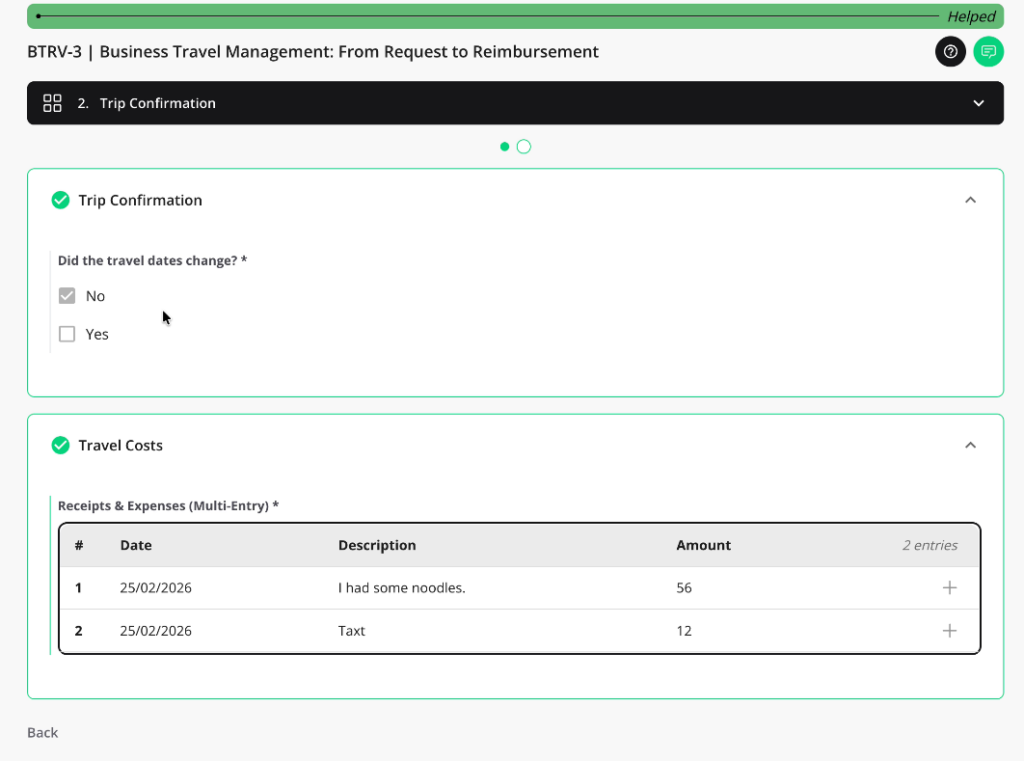
Task: Click the grid icon beside Trip Confirmation step
Action: tap(52, 103)
